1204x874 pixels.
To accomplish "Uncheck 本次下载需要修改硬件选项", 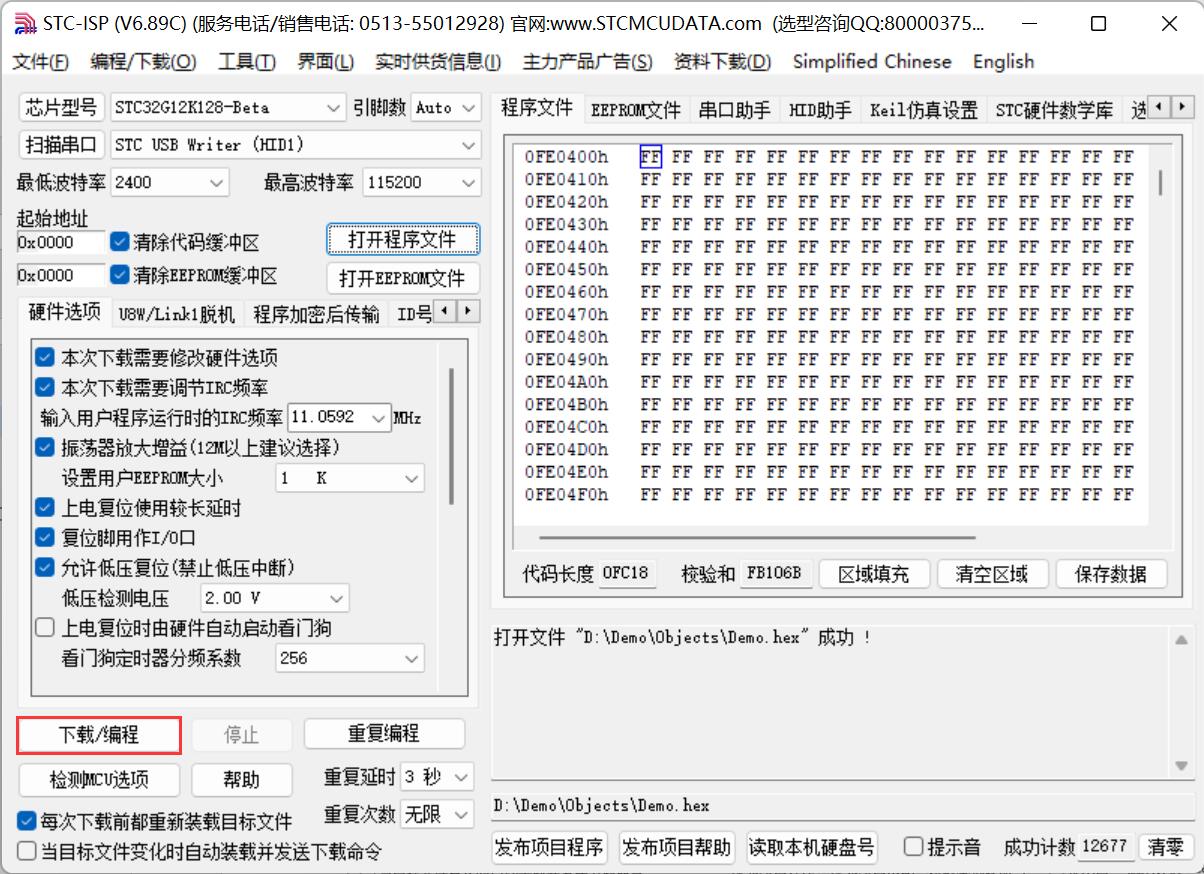I will pyautogui.click(x=45, y=357).
